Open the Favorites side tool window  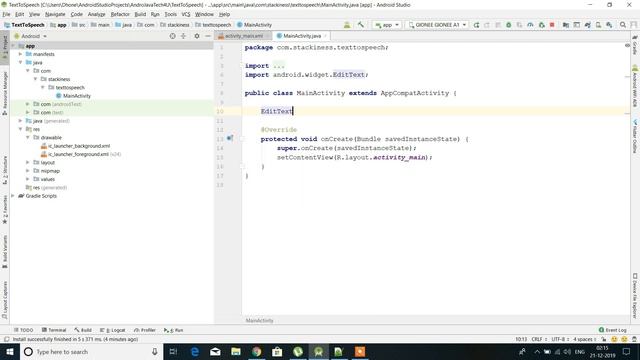(4, 209)
